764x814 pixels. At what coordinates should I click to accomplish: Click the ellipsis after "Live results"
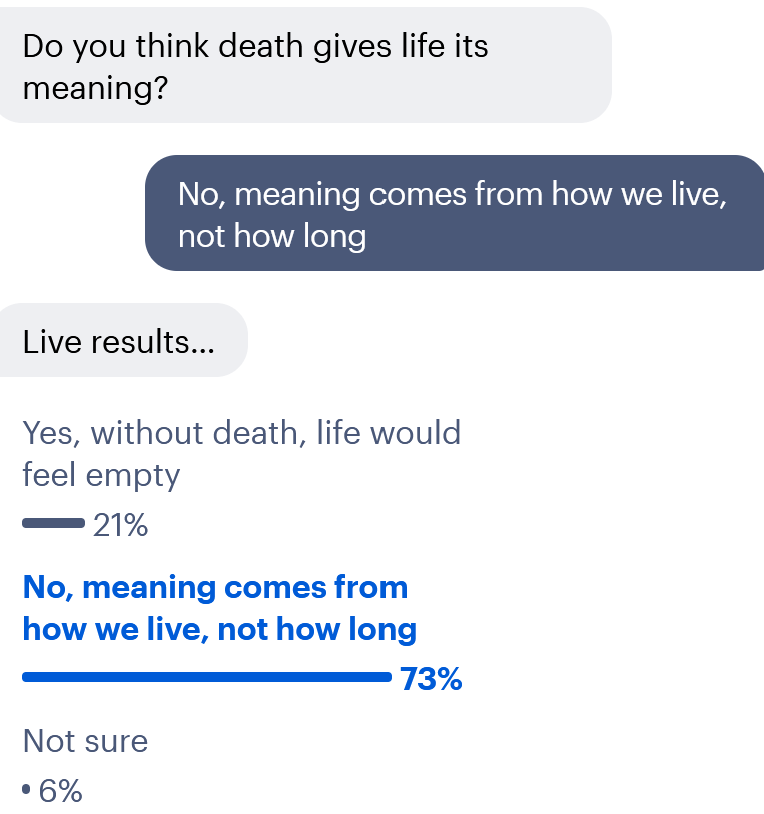point(203,344)
